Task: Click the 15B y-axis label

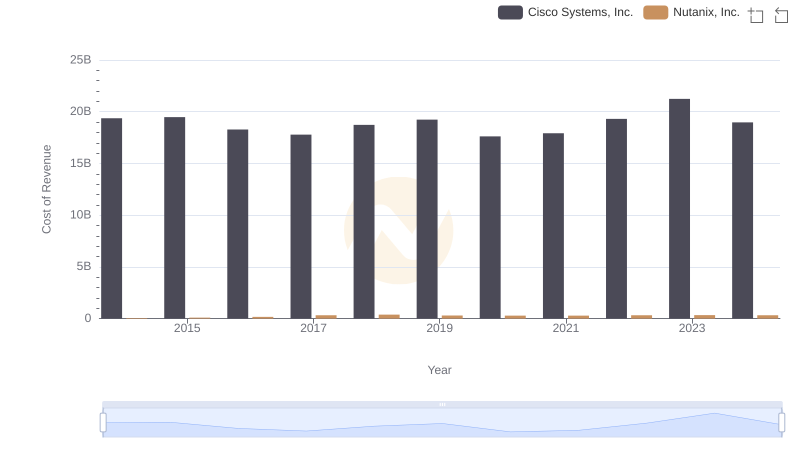Action: (81, 163)
